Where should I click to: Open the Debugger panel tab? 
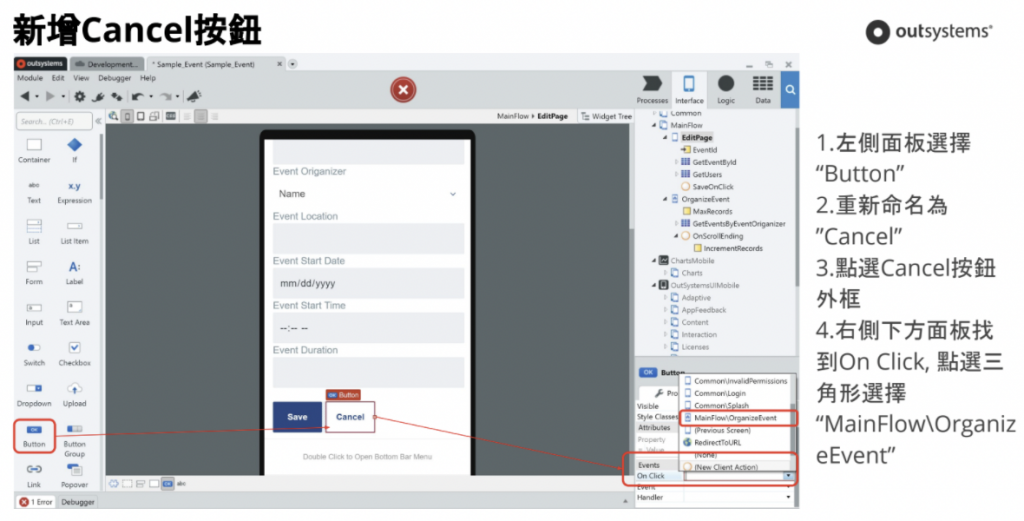pos(78,502)
